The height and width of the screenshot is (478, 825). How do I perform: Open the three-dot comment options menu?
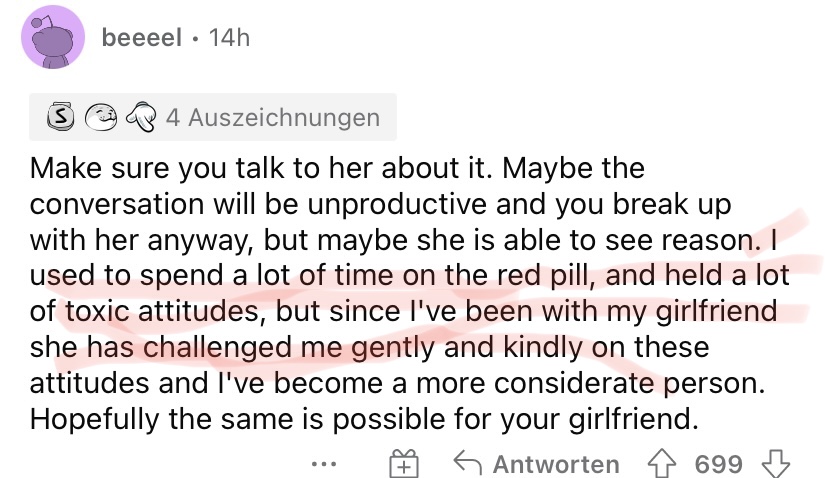coord(324,464)
